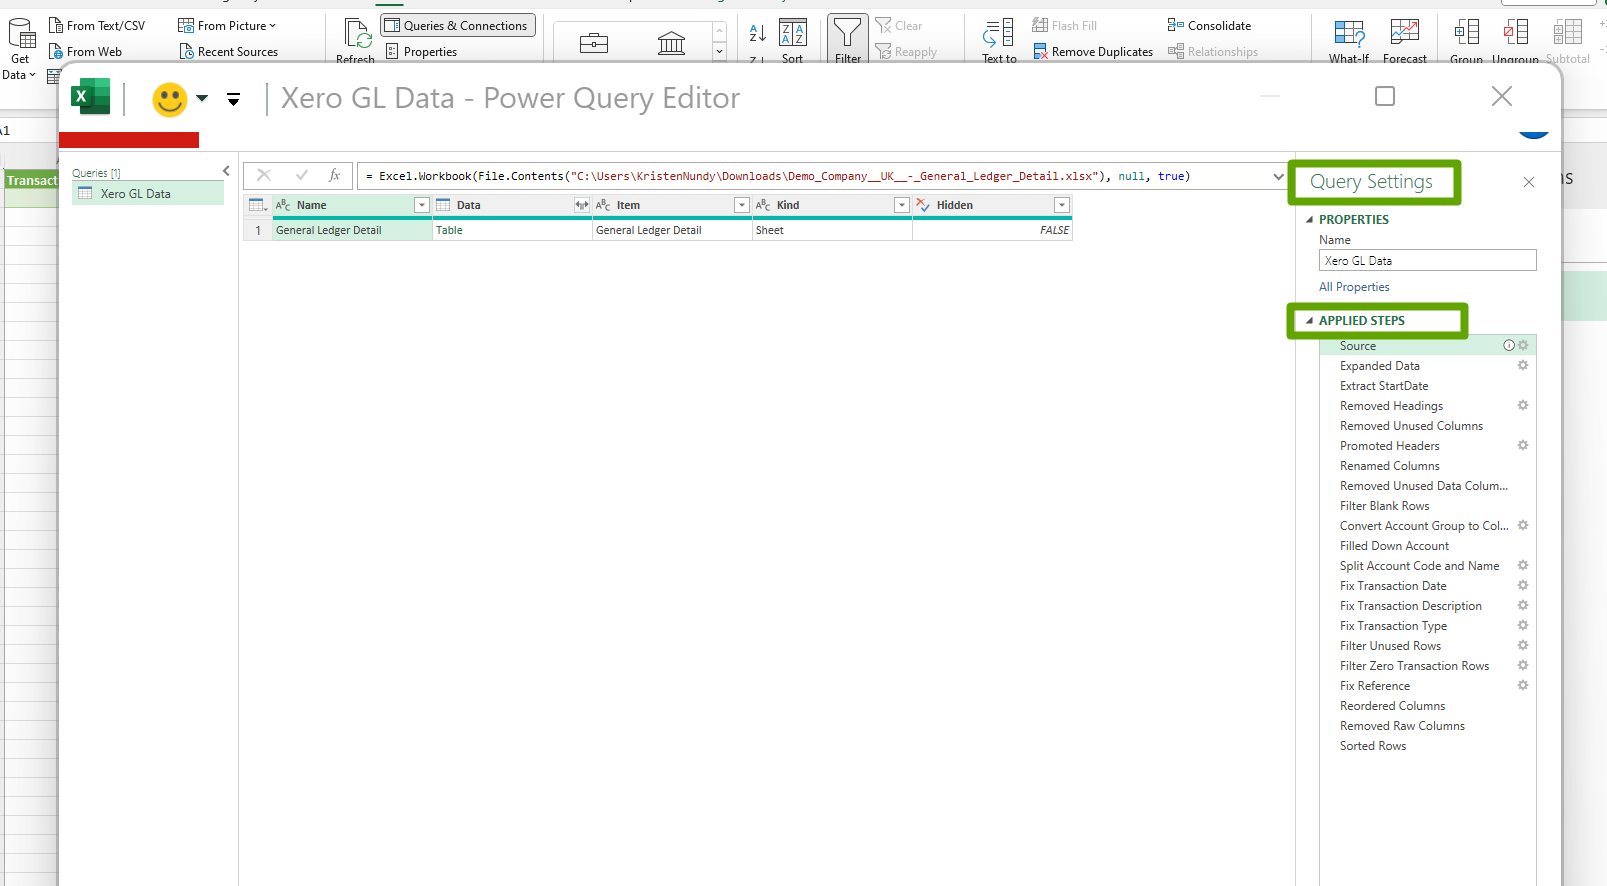Close the Query Settings pane
1607x886 pixels.
(x=1528, y=182)
